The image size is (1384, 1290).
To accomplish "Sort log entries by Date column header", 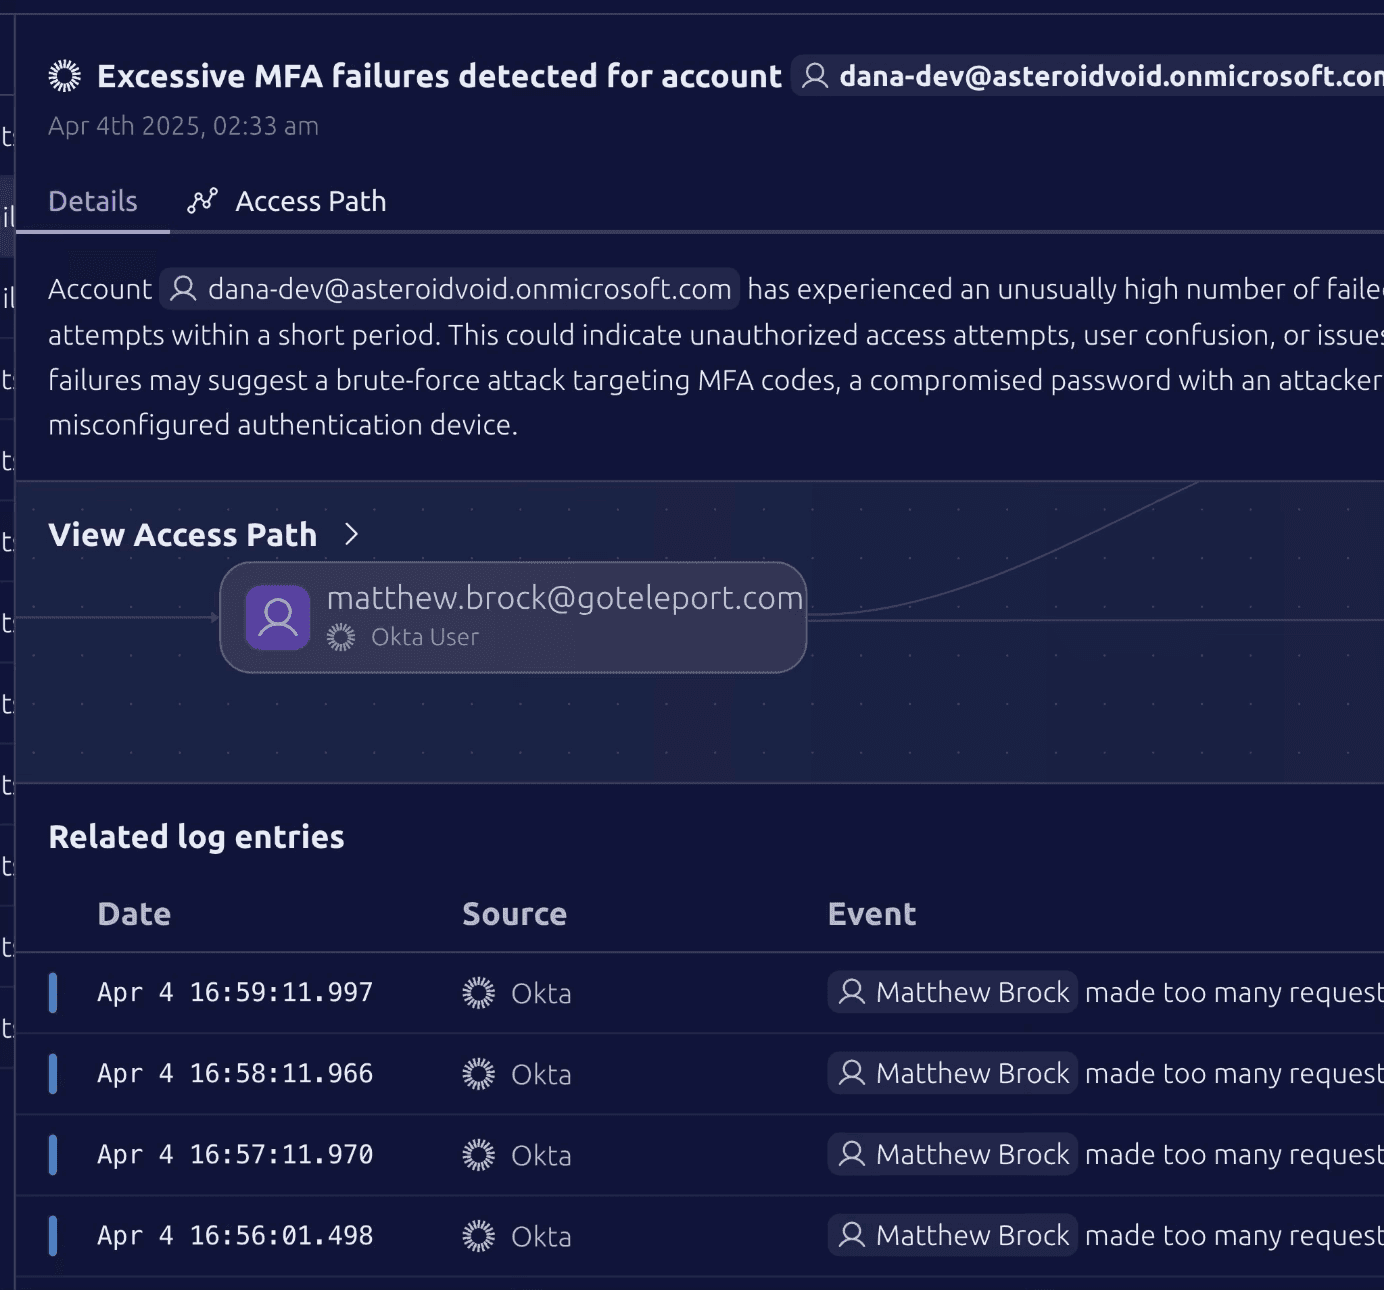I will click(x=134, y=914).
